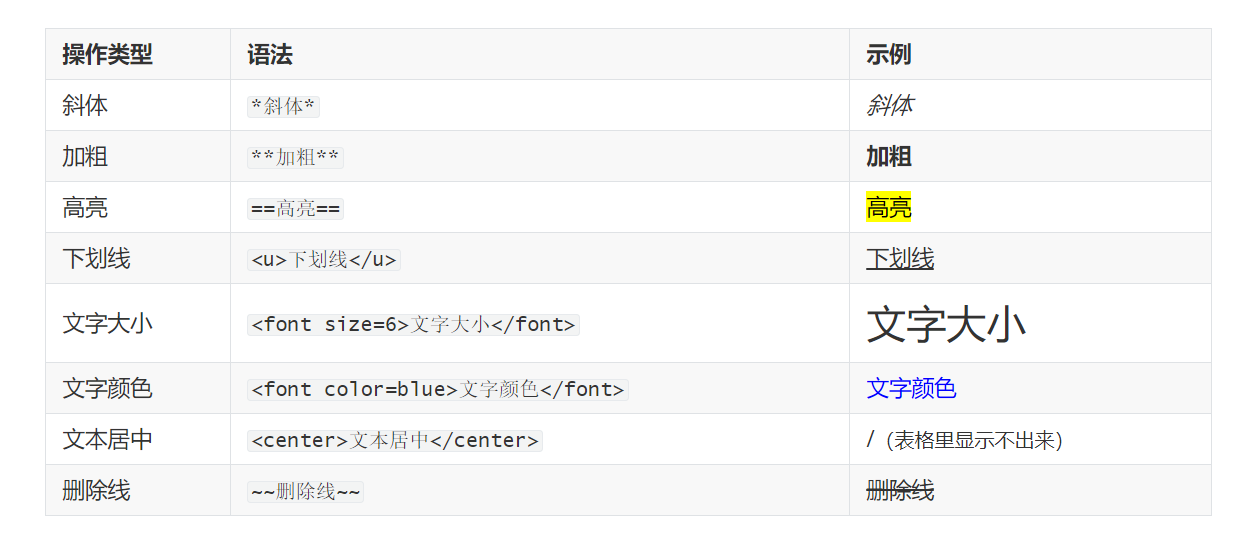Click the underline <u>下划线</u> code snippet

(x=324, y=260)
